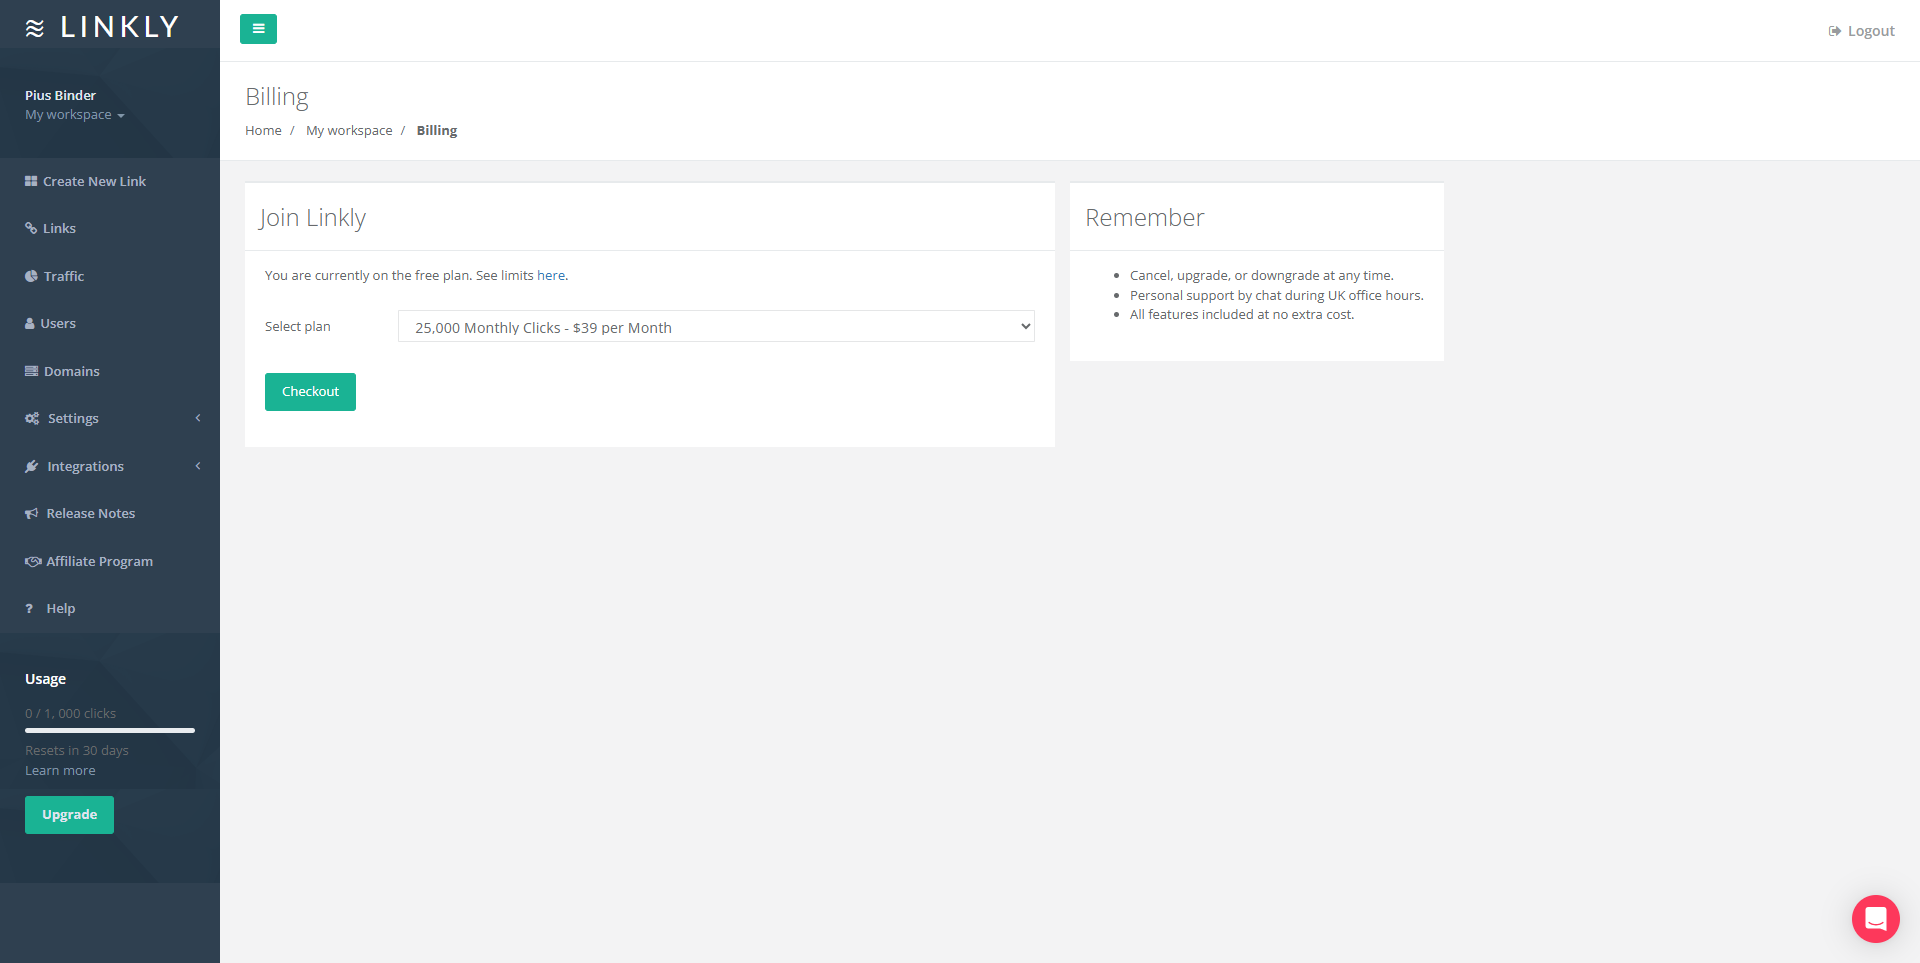Click the Checkout button

pyautogui.click(x=310, y=392)
